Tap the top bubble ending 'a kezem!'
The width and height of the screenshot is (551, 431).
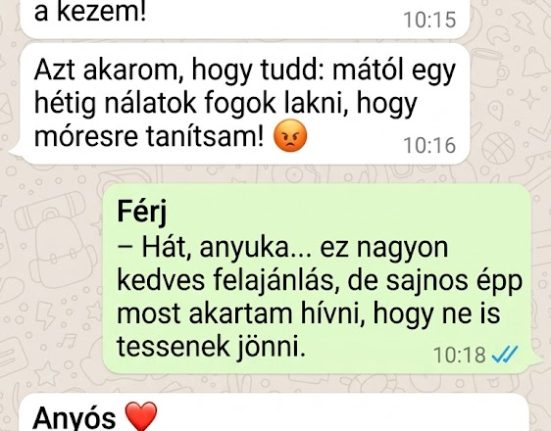coord(245,18)
